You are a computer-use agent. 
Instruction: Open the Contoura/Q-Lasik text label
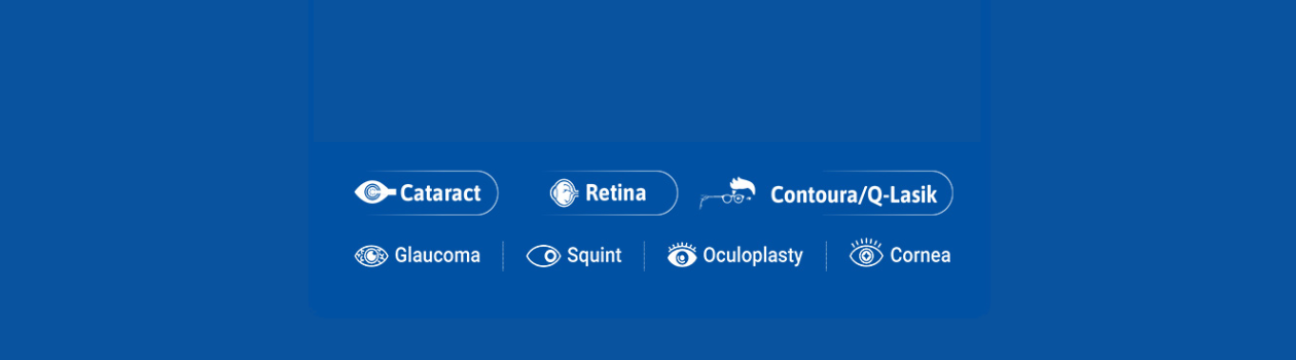tap(853, 195)
